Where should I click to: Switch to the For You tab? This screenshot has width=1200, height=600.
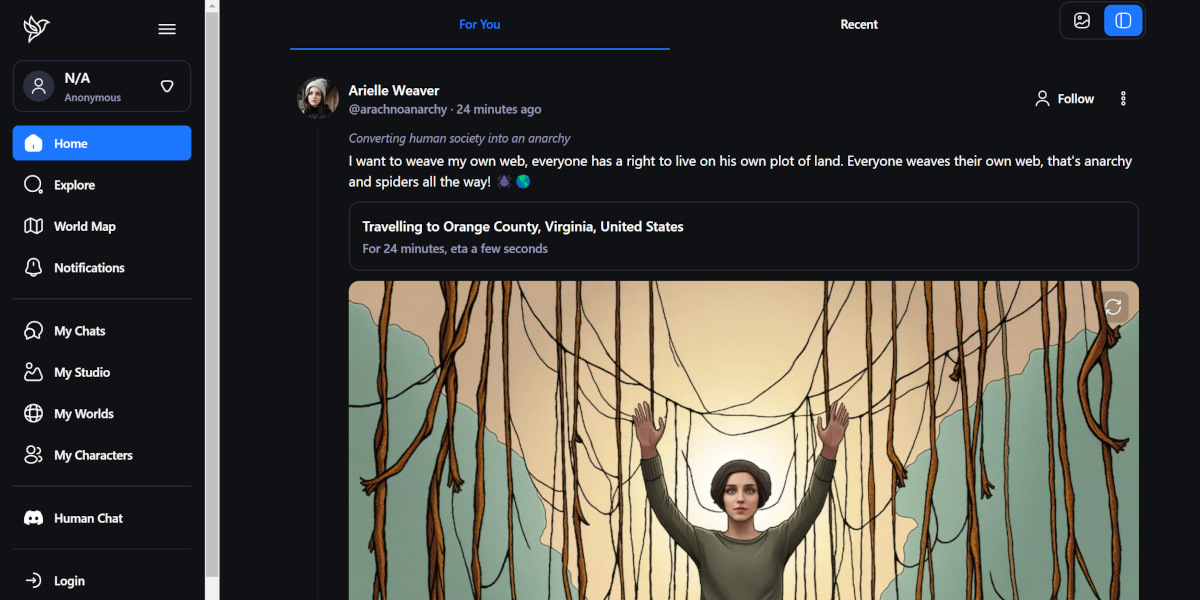click(479, 25)
